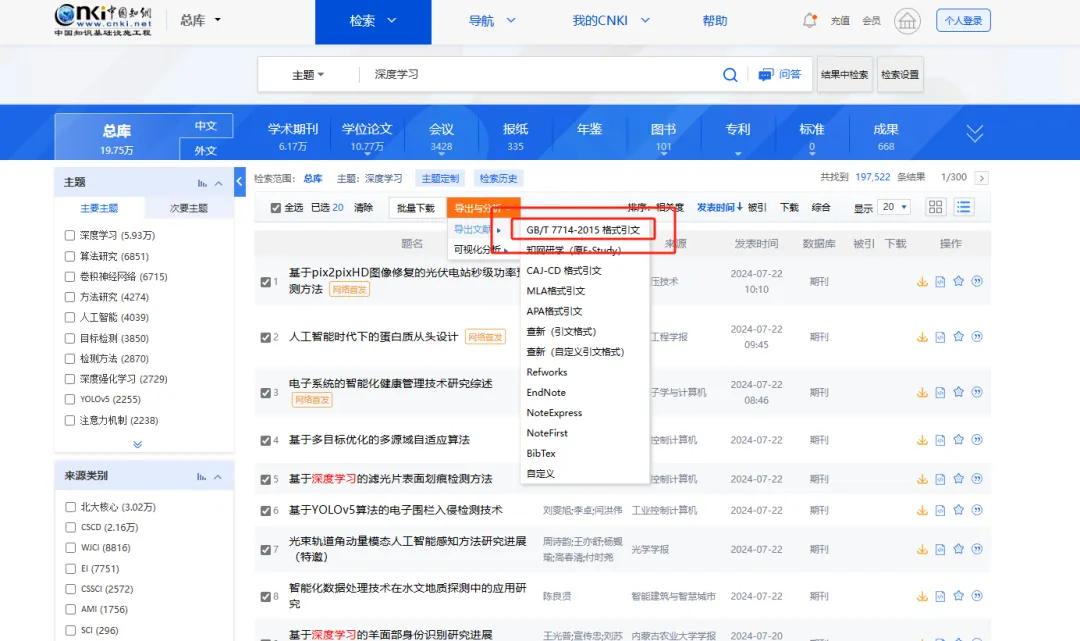Check the 北大核心 source filter
Screen dimensions: 1080x641
coord(70,507)
